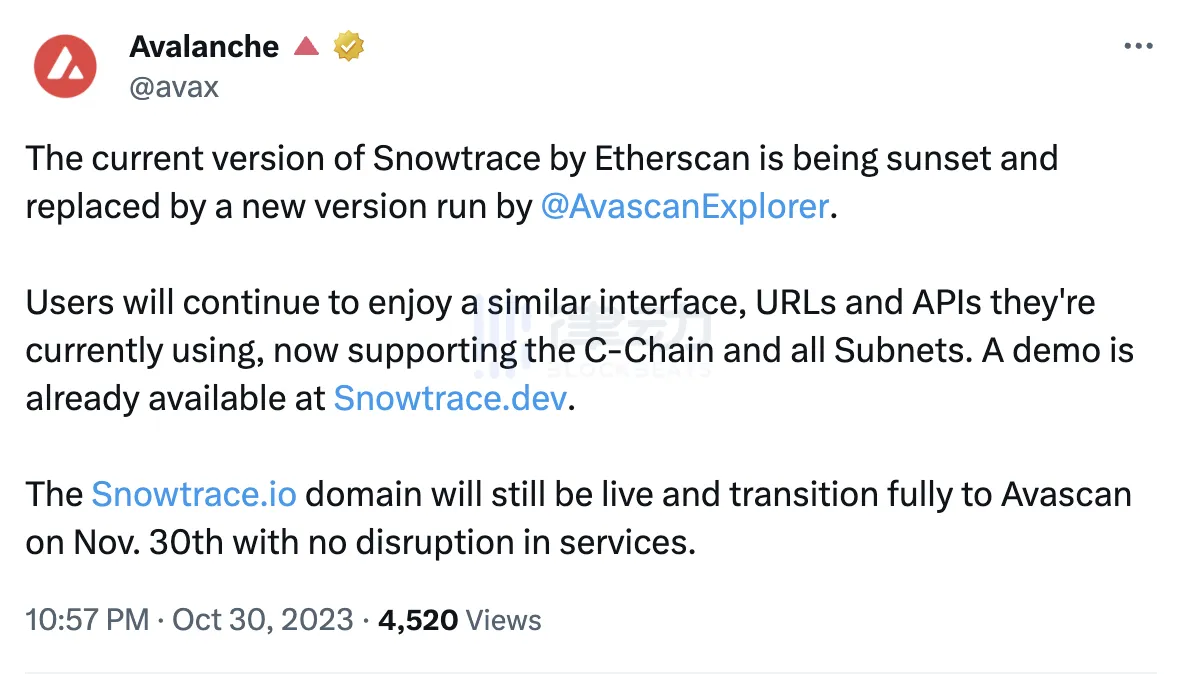Click the 10:57 PM timestamp

pos(88,619)
